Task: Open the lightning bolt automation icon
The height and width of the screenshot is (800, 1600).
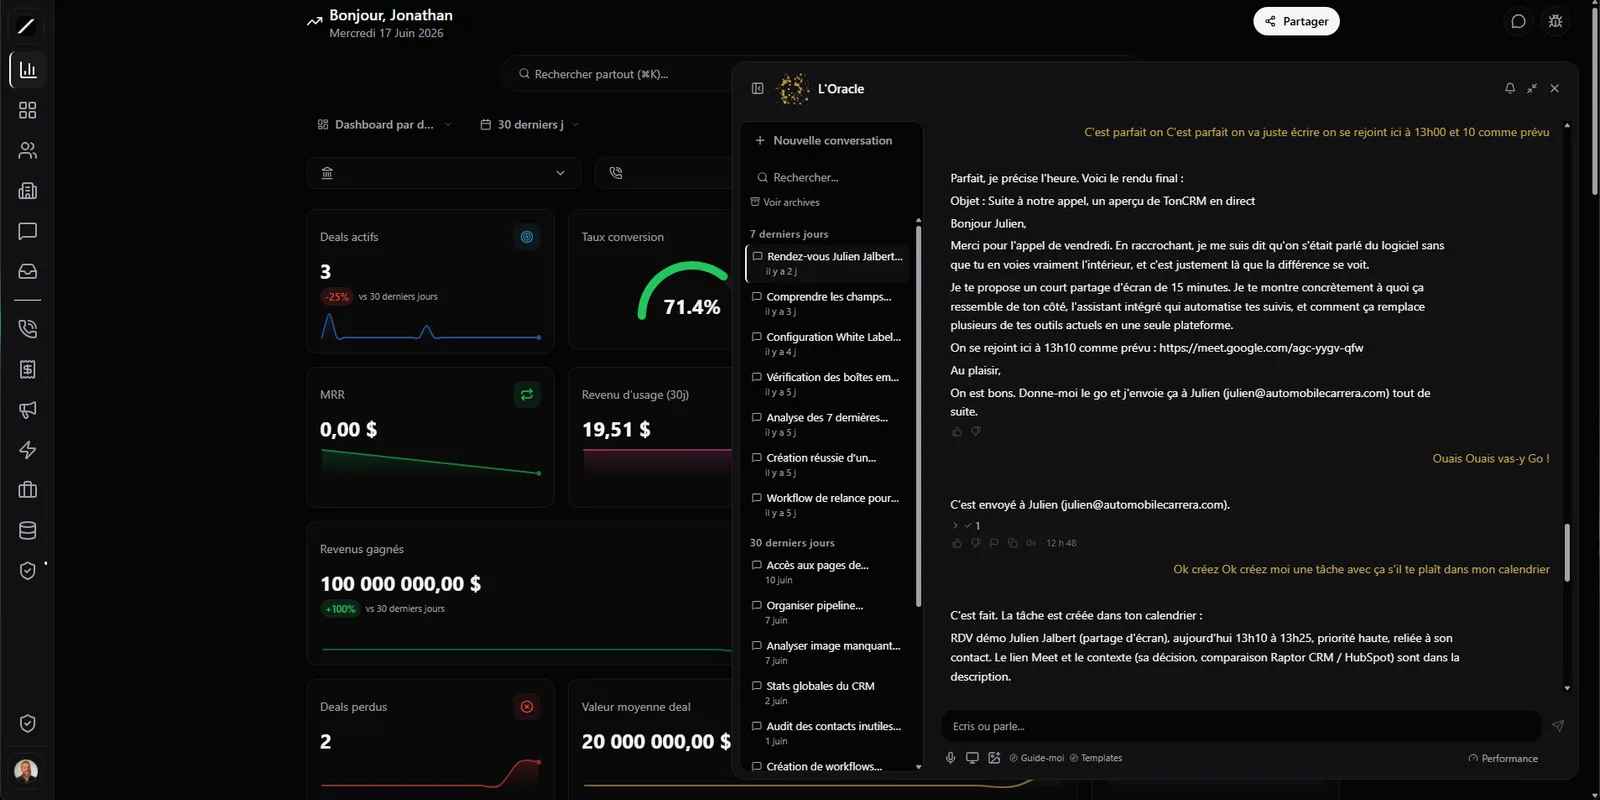Action: click(28, 450)
